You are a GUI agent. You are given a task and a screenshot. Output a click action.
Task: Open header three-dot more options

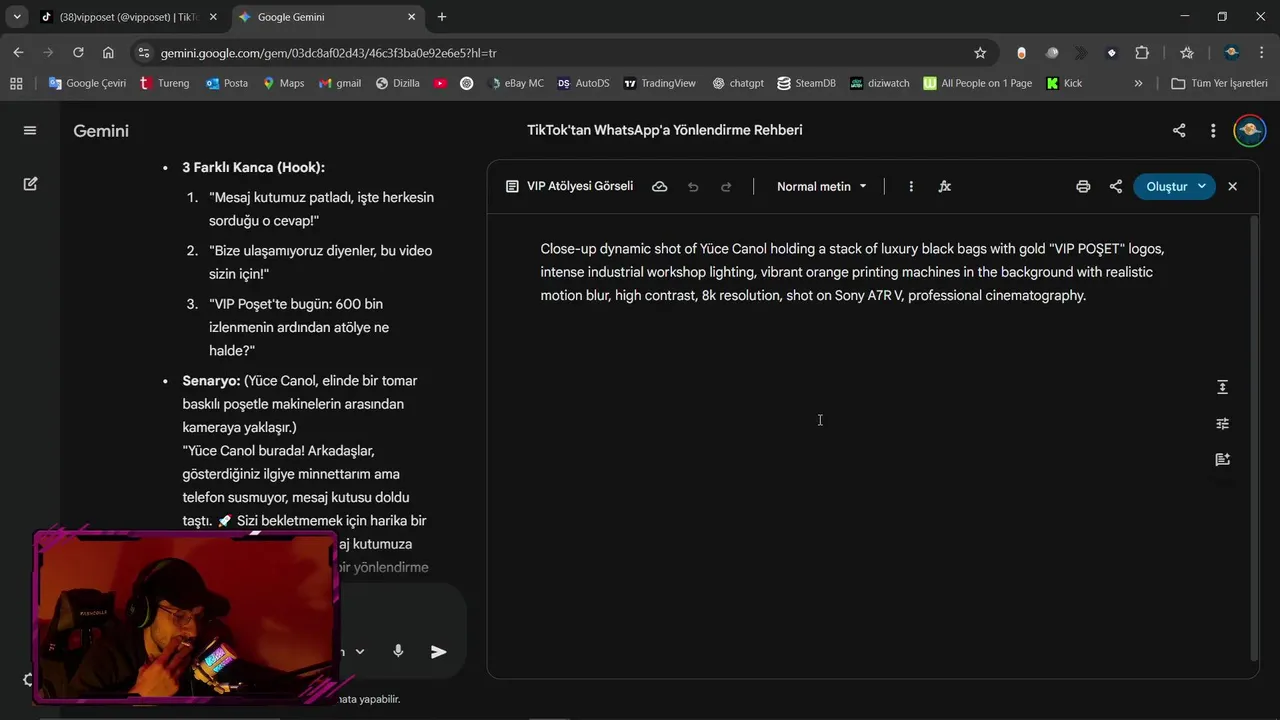(x=1213, y=130)
